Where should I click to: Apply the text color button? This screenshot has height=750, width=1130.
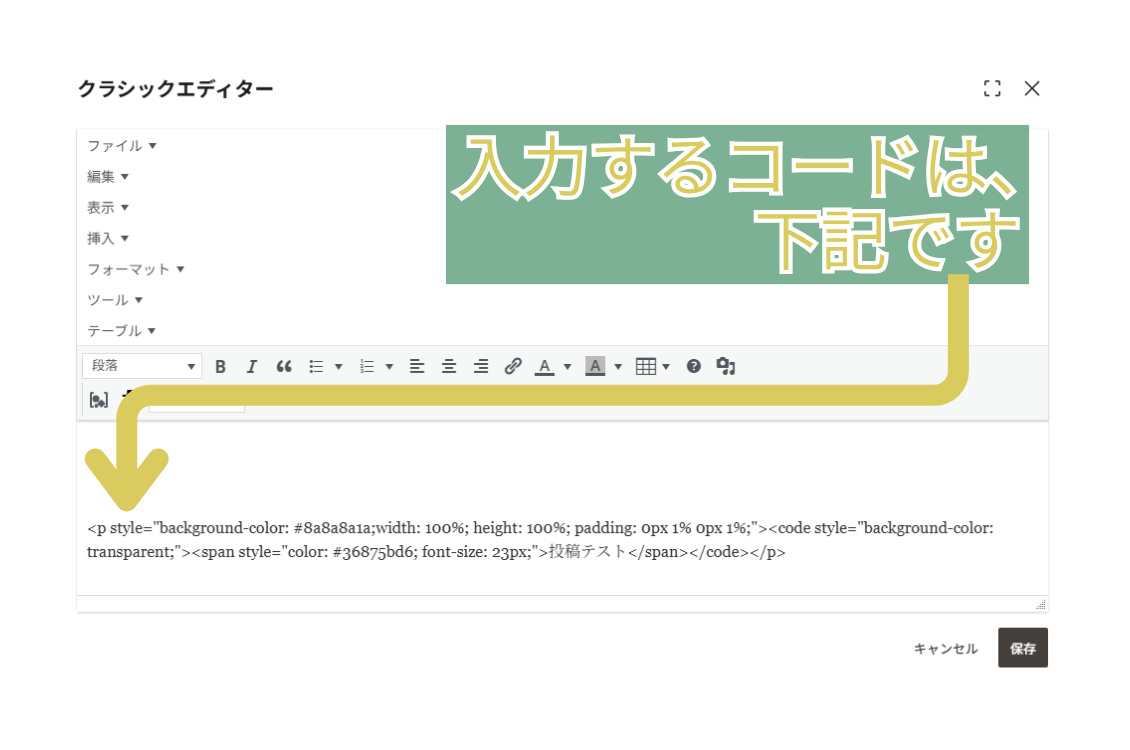coord(545,367)
